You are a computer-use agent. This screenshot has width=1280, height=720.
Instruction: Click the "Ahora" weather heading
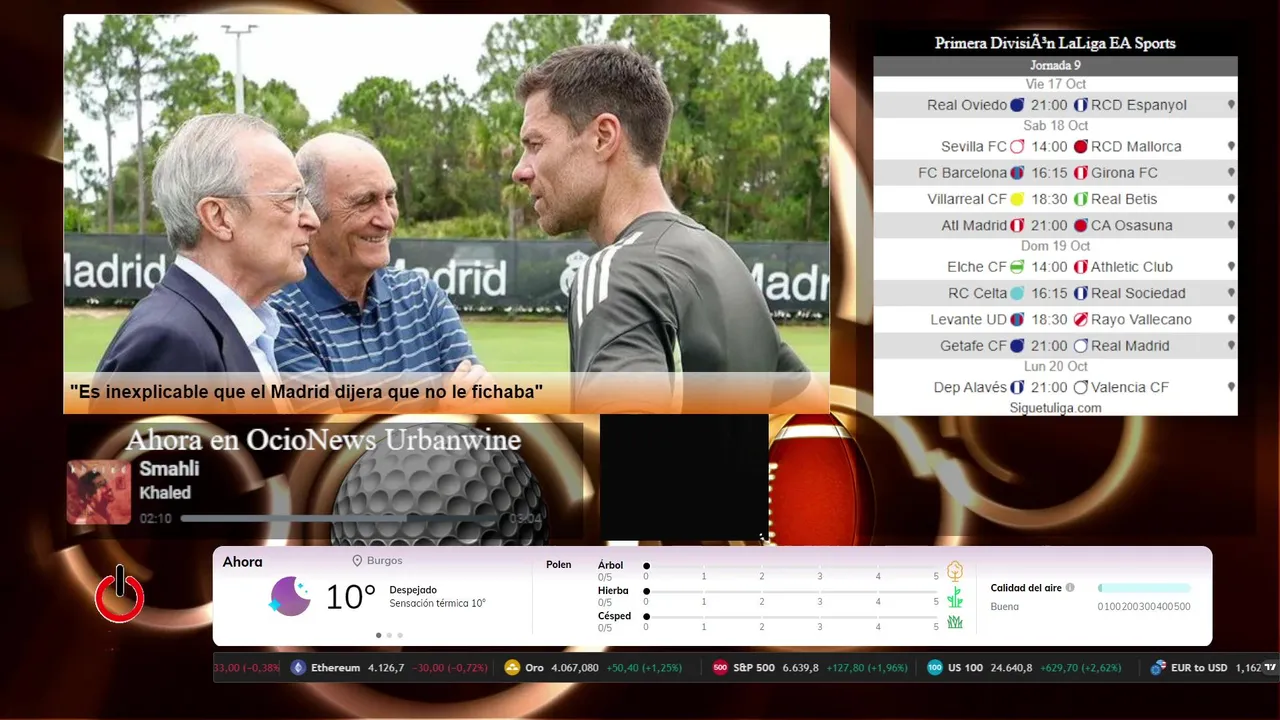point(242,562)
